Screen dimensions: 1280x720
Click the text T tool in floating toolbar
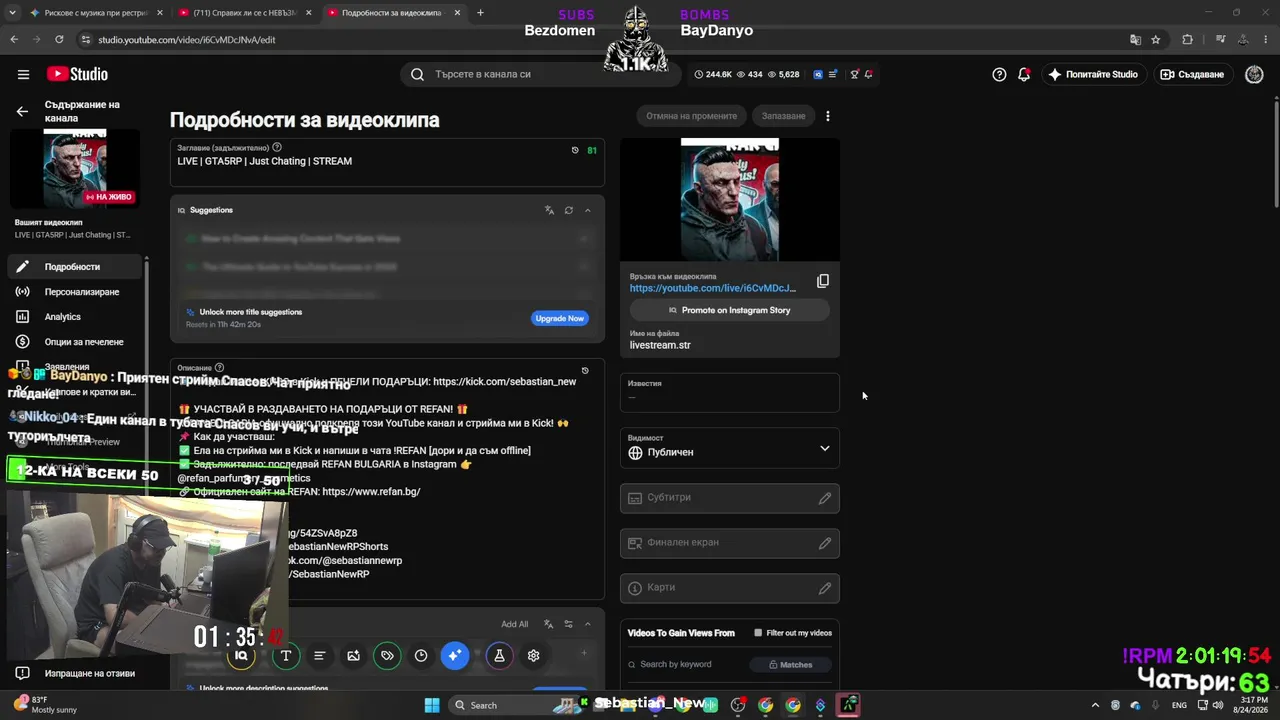286,656
